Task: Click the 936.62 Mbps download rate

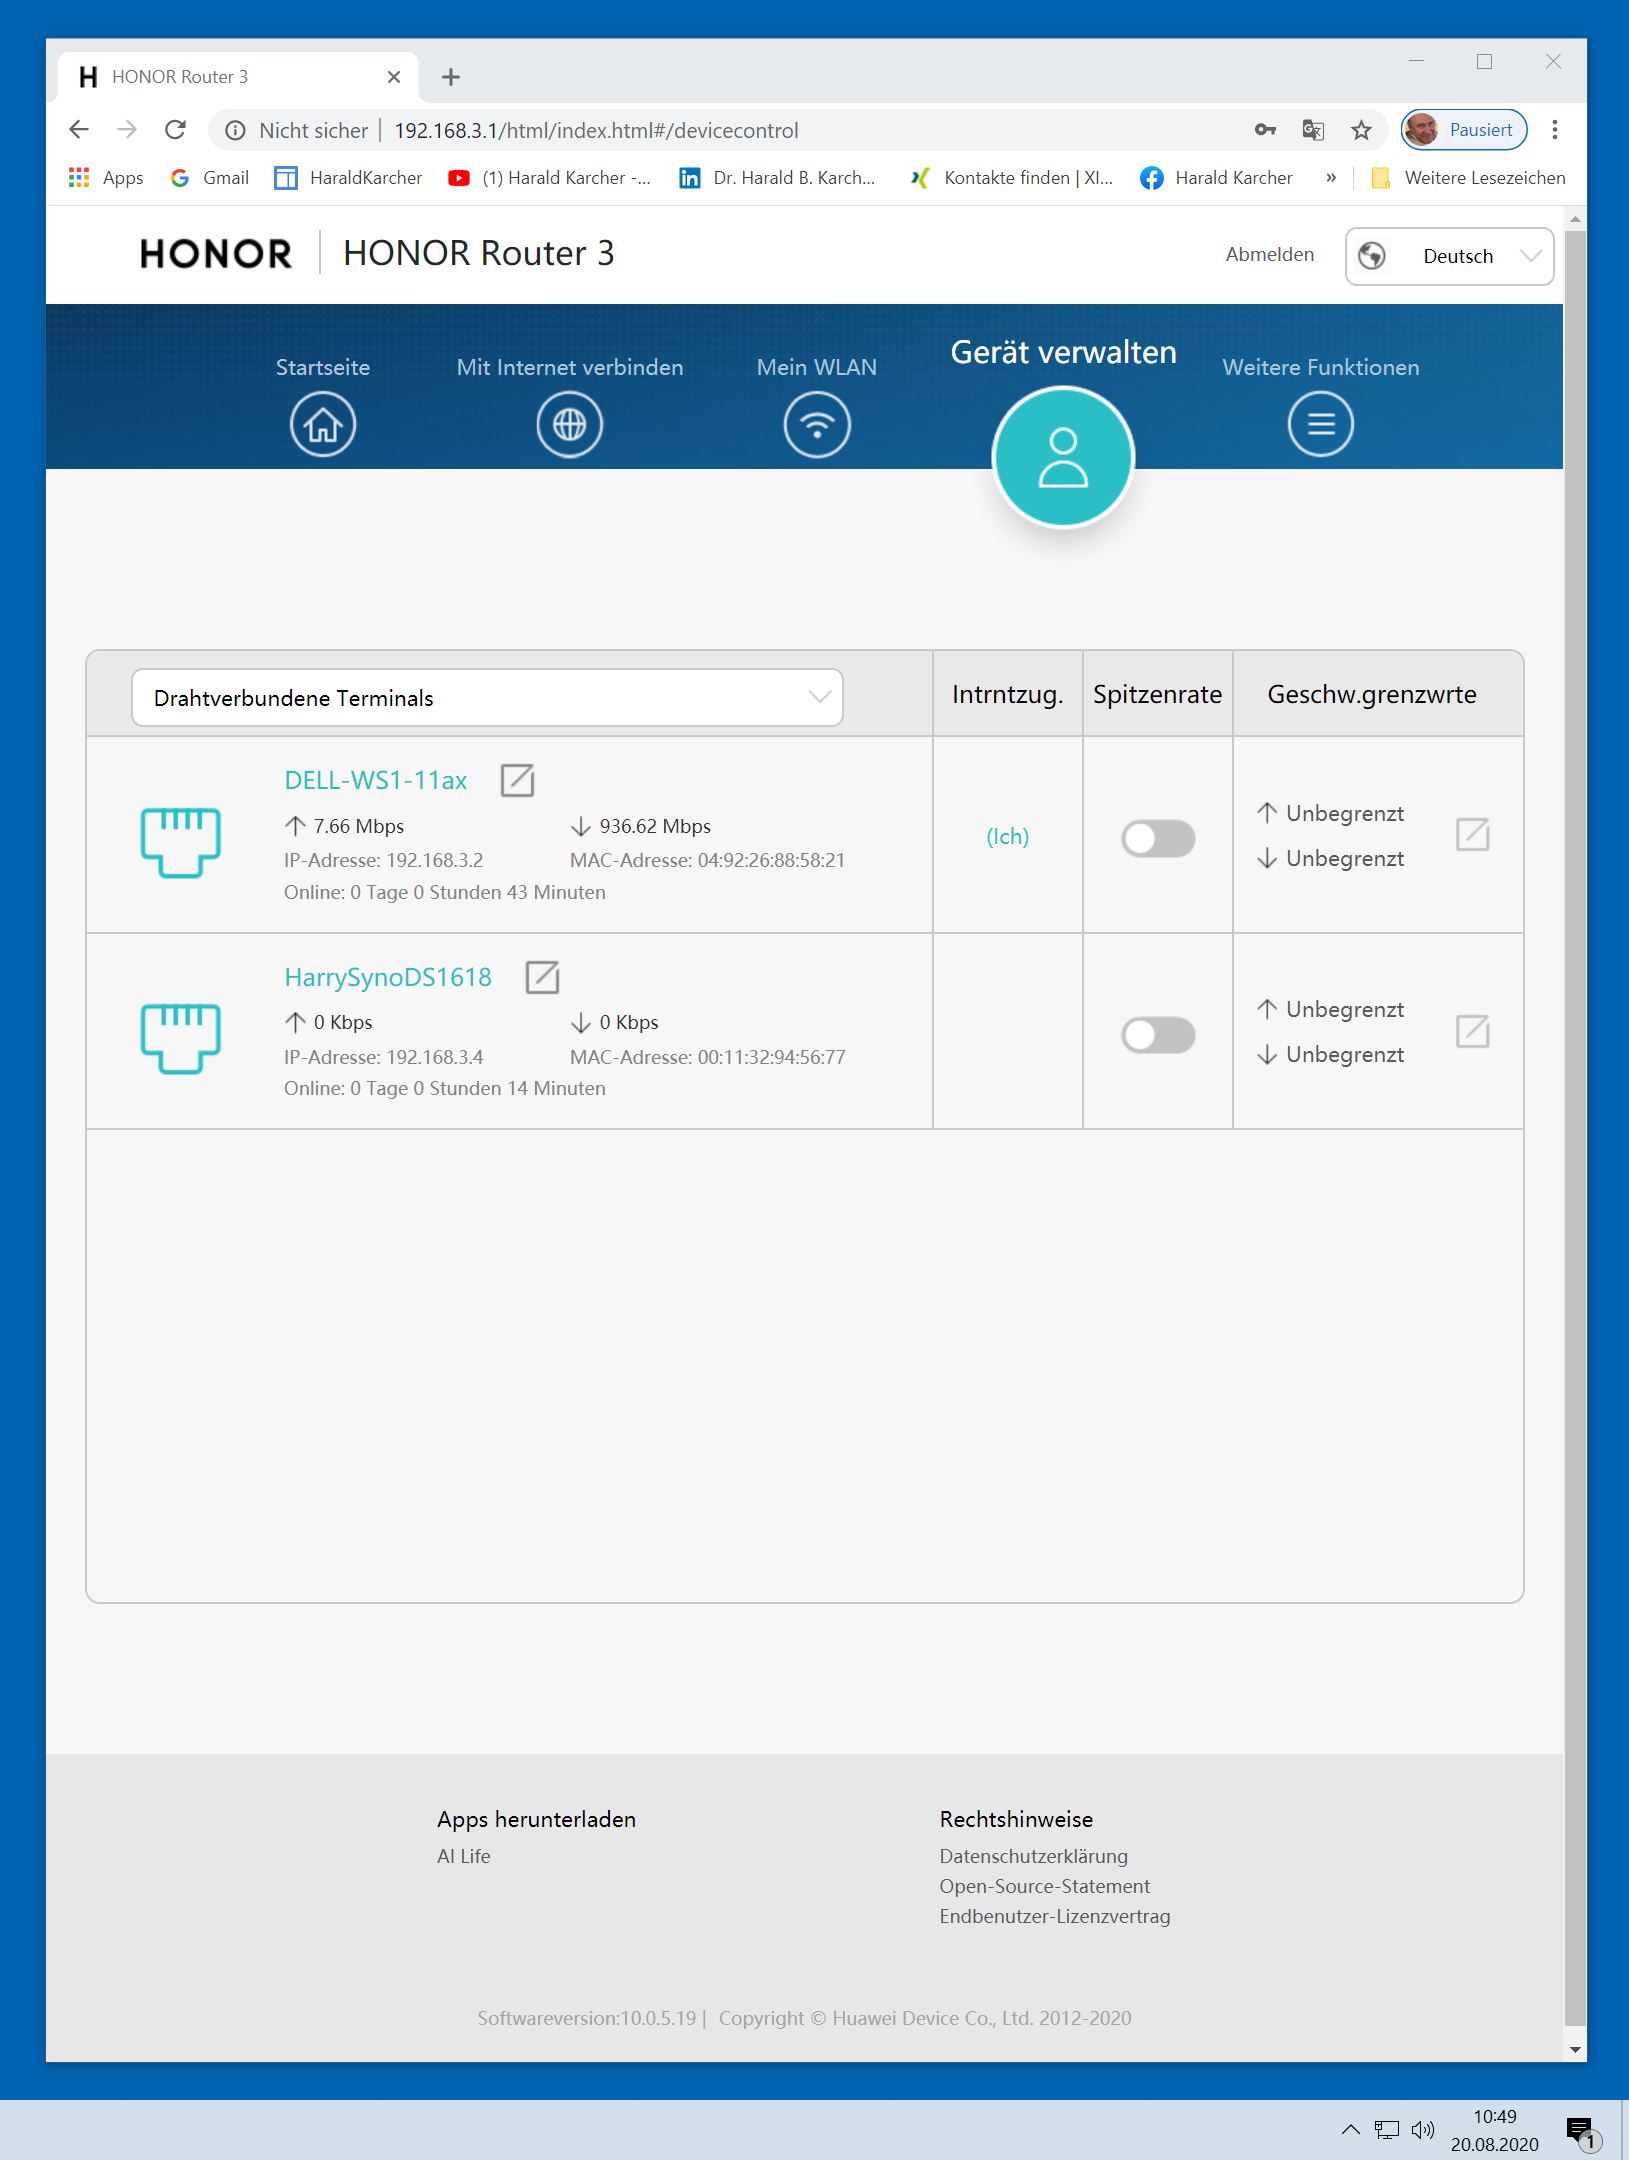Action: [655, 826]
